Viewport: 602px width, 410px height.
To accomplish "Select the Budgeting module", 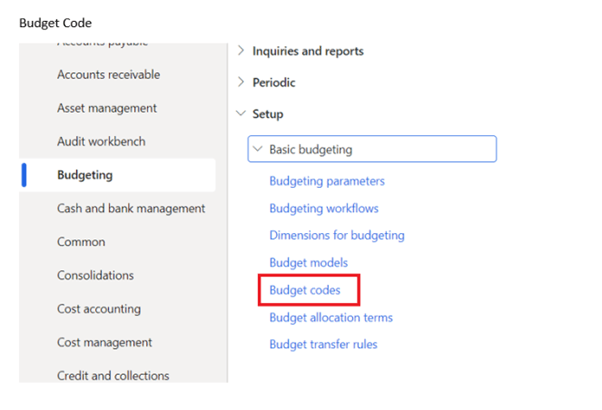I will 85,175.
